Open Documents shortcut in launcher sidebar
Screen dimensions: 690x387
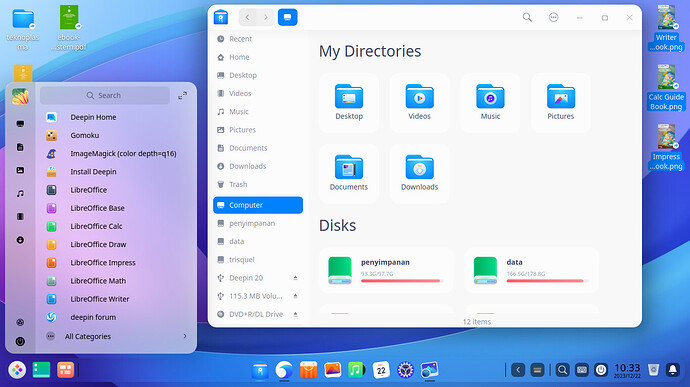click(x=20, y=147)
